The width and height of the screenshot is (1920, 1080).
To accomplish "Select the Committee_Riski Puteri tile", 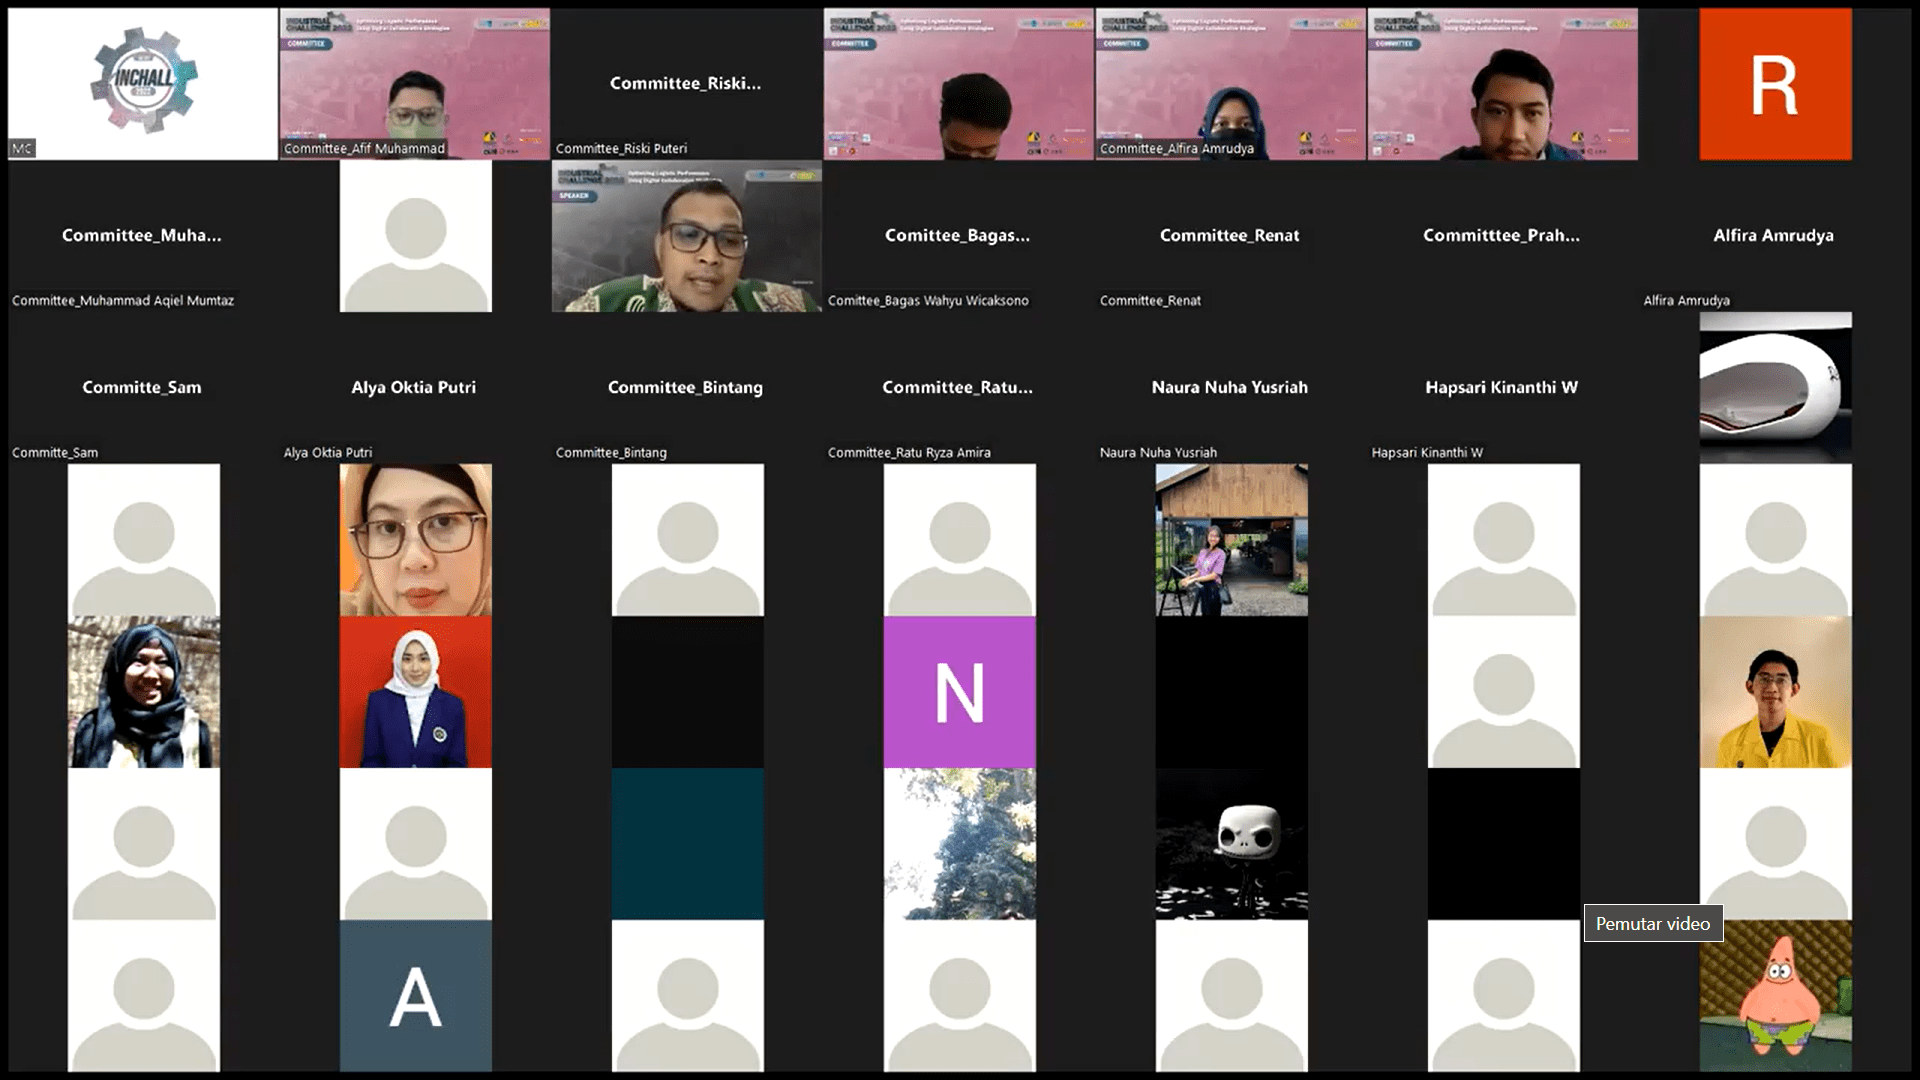I will pyautogui.click(x=686, y=84).
